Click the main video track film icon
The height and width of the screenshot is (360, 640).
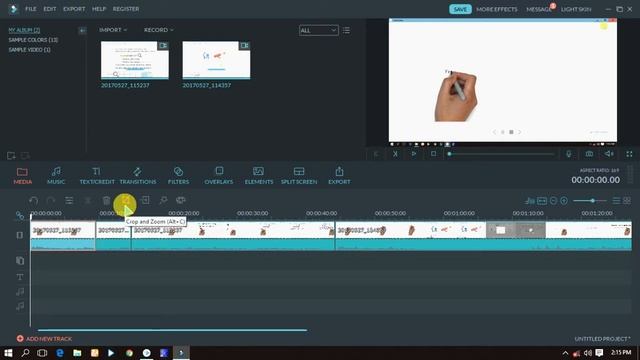[20, 235]
